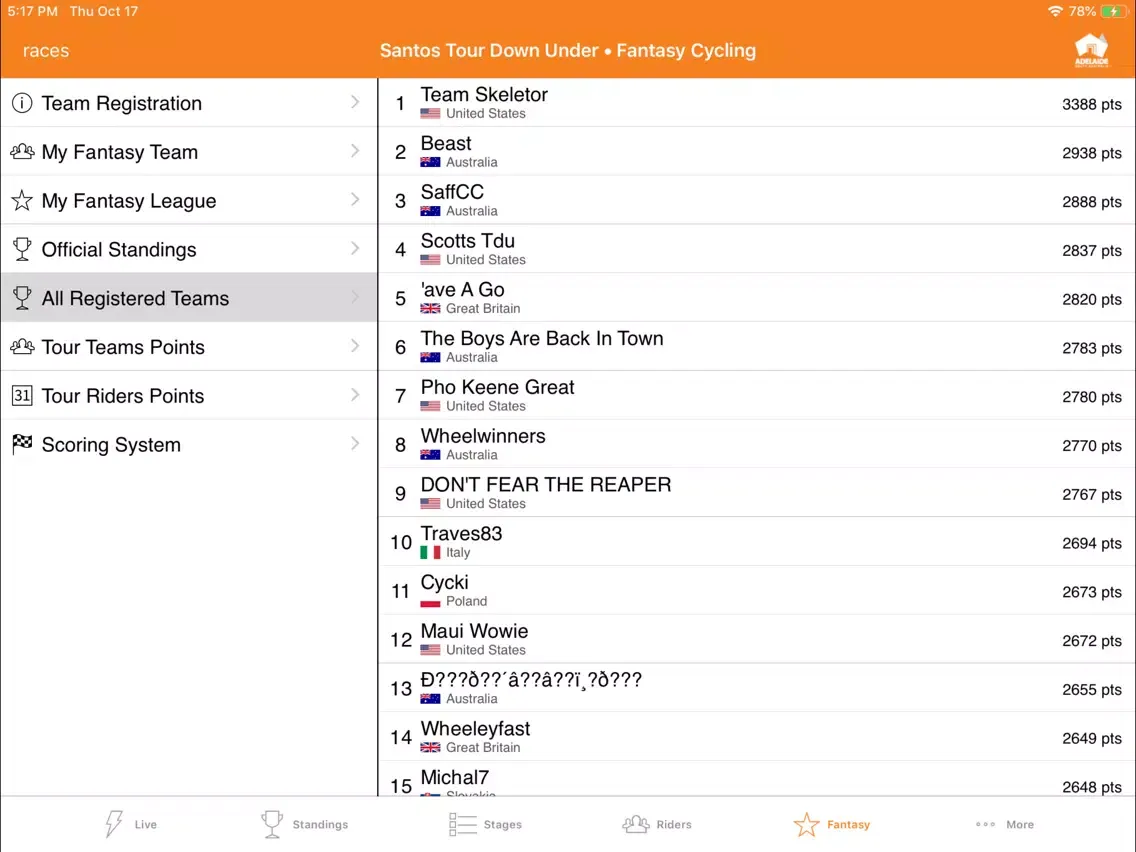Click the Wi-Fi status icon
1136x852 pixels.
[x=1055, y=11]
